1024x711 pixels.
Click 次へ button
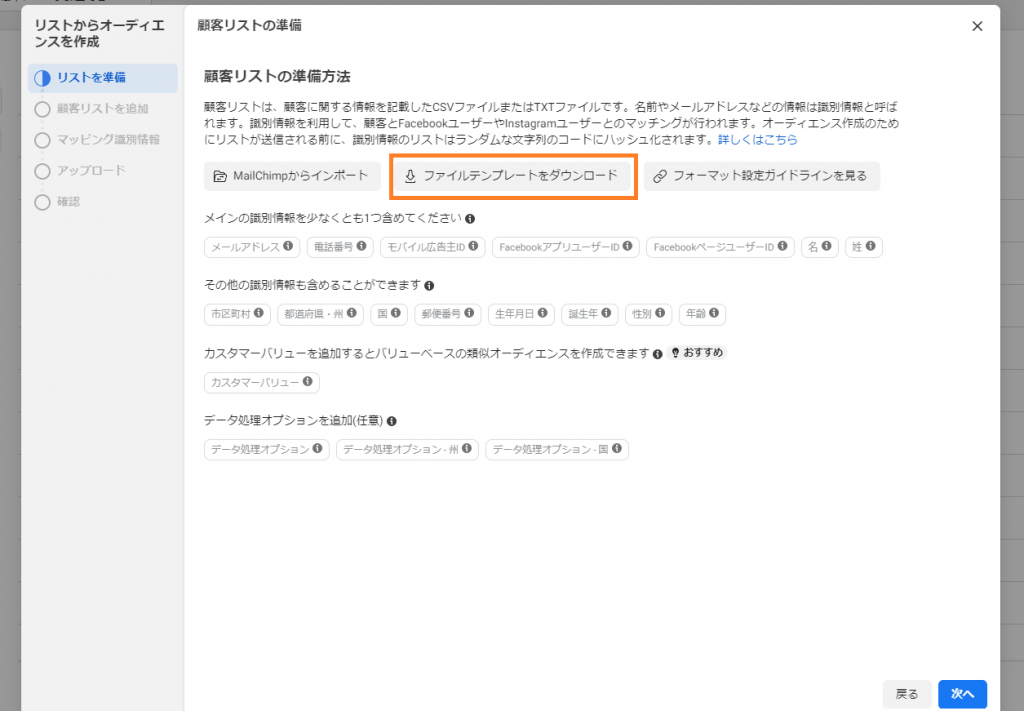point(962,693)
